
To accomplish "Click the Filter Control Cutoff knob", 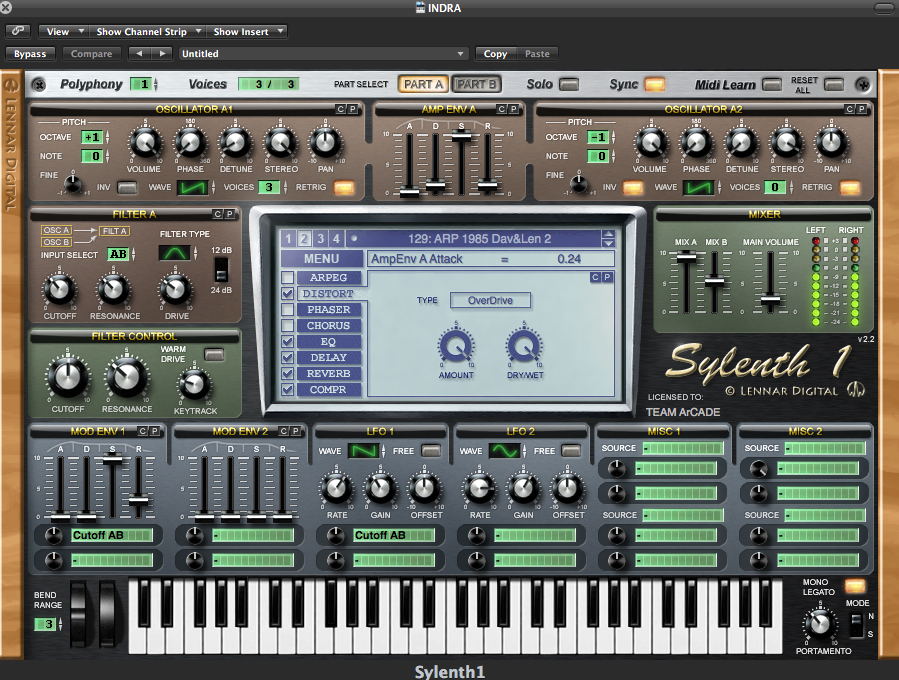I will [68, 378].
